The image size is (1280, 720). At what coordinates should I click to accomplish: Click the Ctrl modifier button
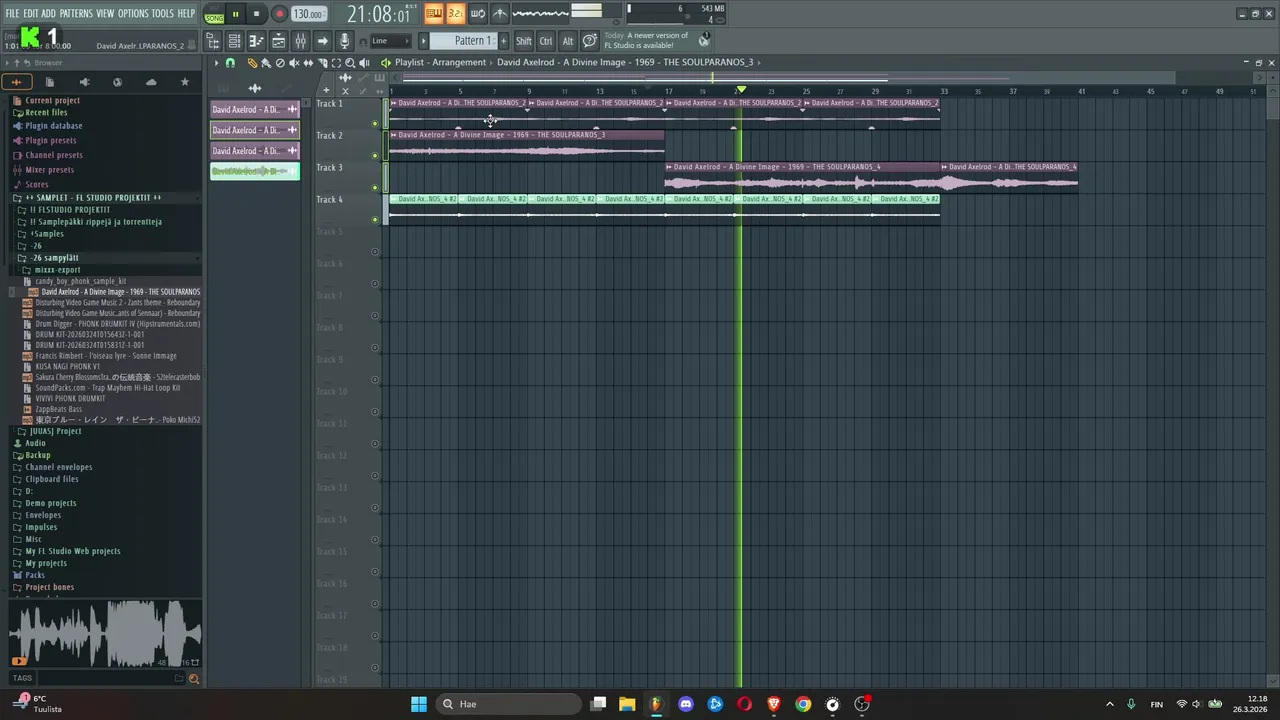coord(546,41)
